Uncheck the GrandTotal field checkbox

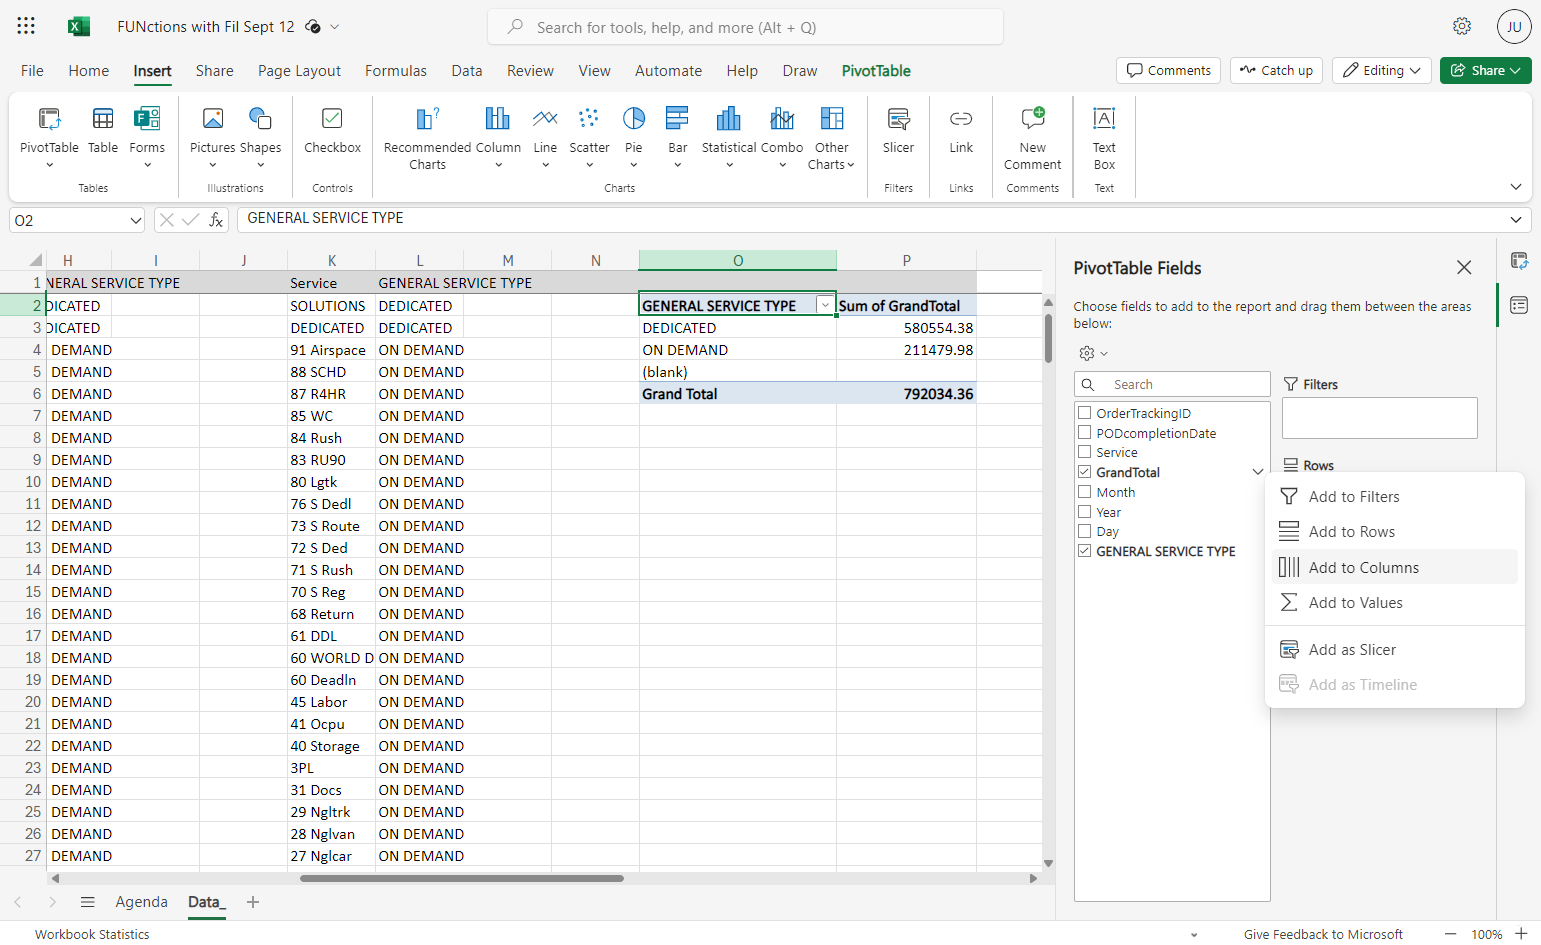click(x=1085, y=472)
